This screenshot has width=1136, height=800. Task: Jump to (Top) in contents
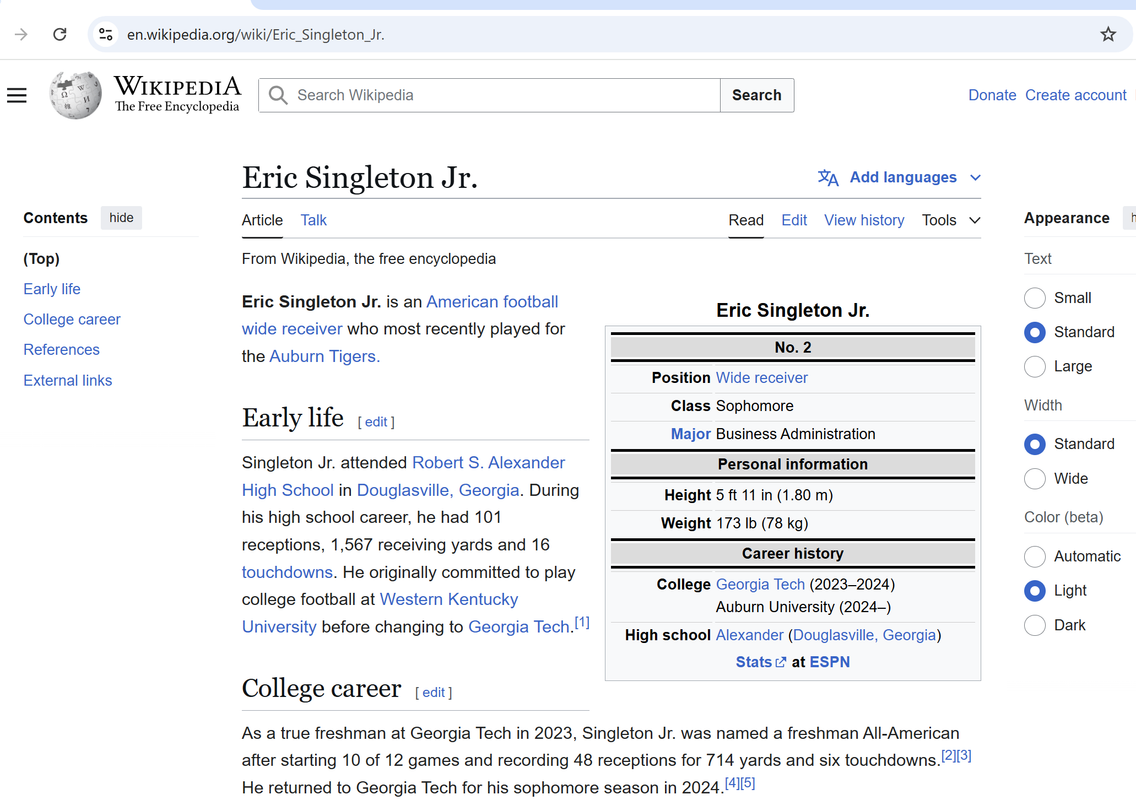(41, 259)
